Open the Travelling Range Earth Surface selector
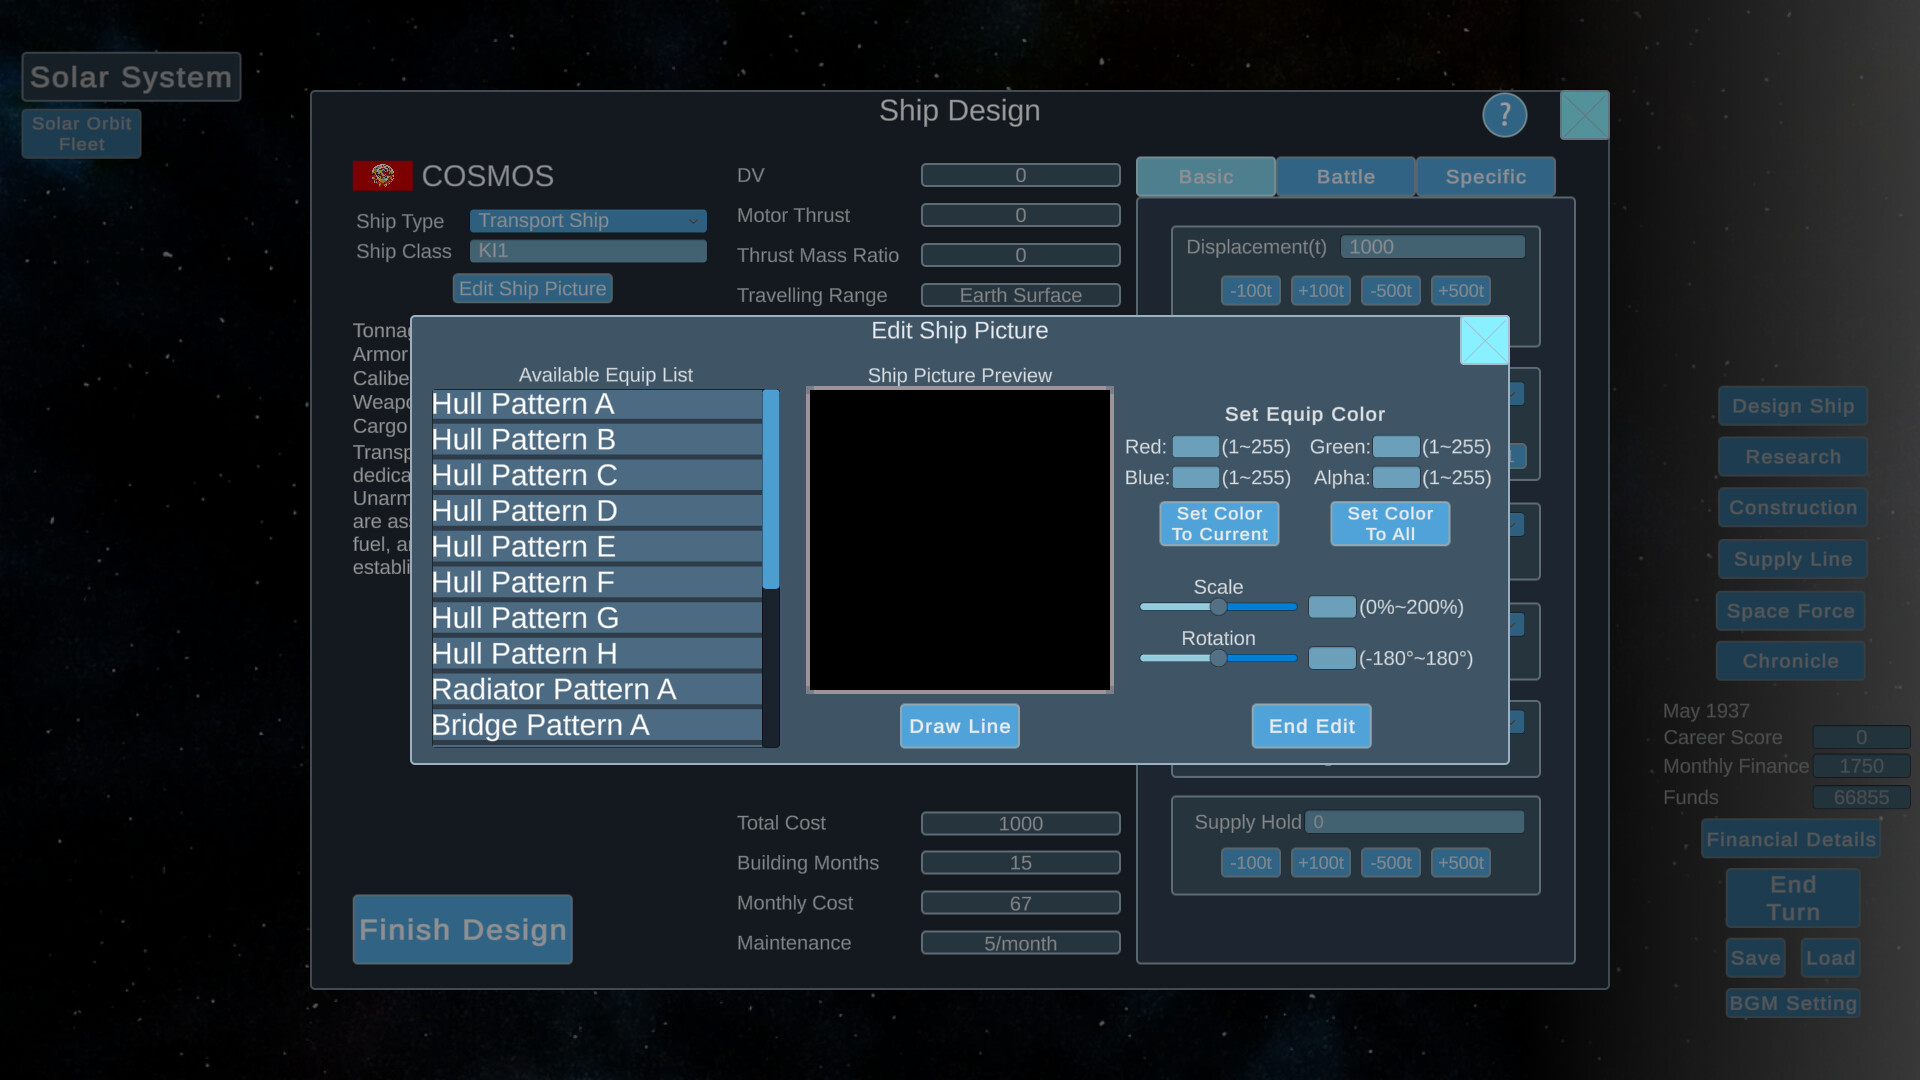The height and width of the screenshot is (1080, 1920). (x=1020, y=294)
